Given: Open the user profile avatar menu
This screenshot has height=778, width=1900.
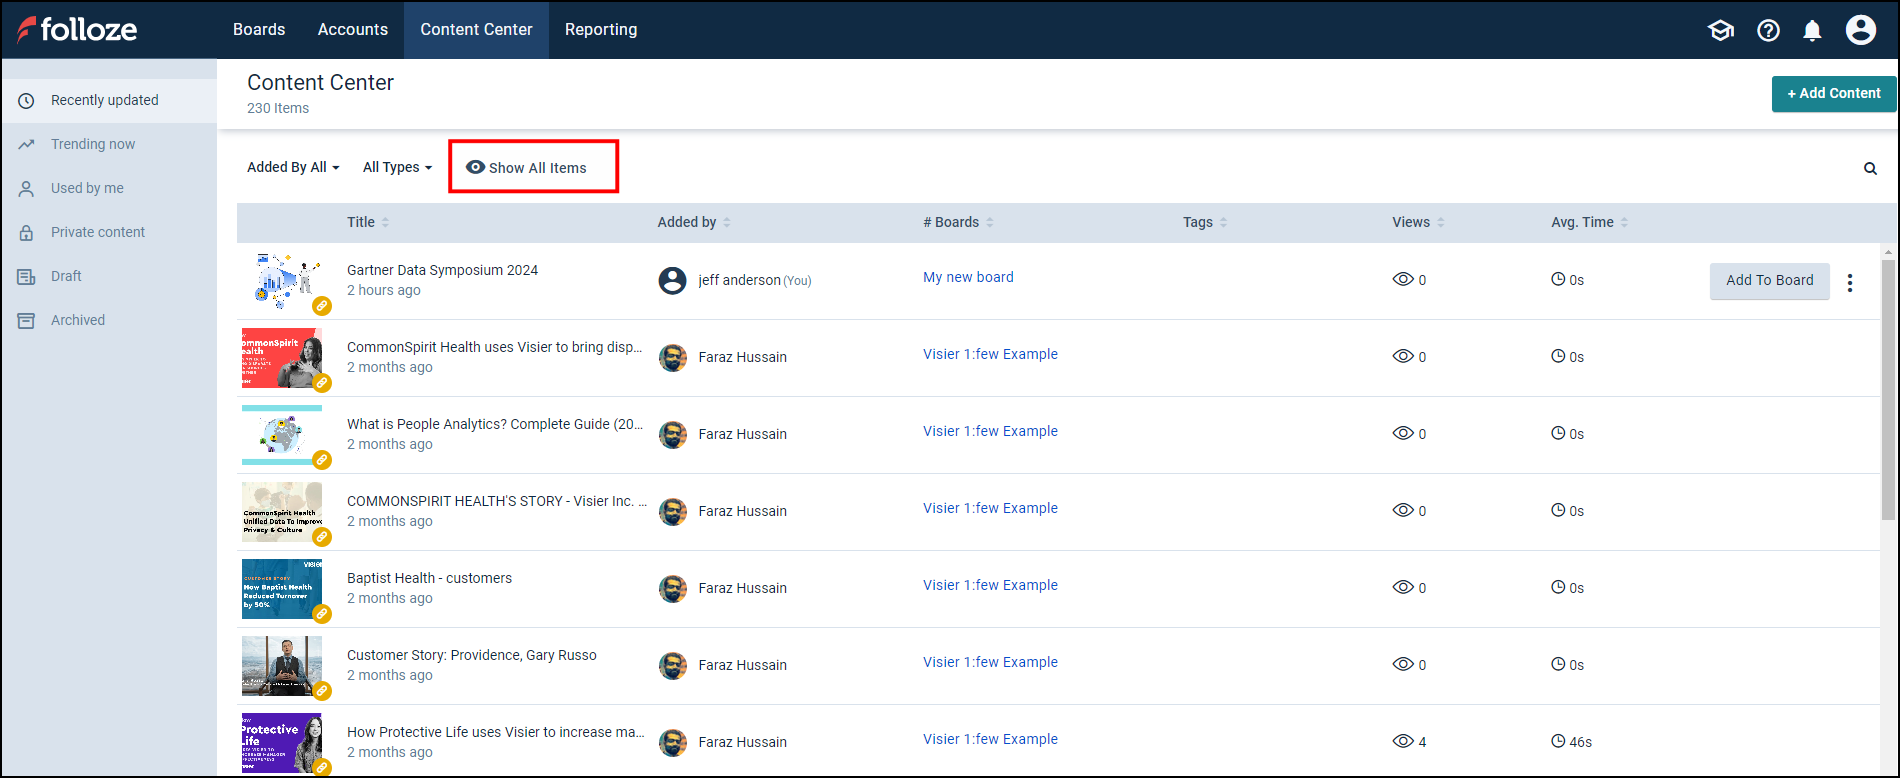Looking at the screenshot, I should (1860, 30).
